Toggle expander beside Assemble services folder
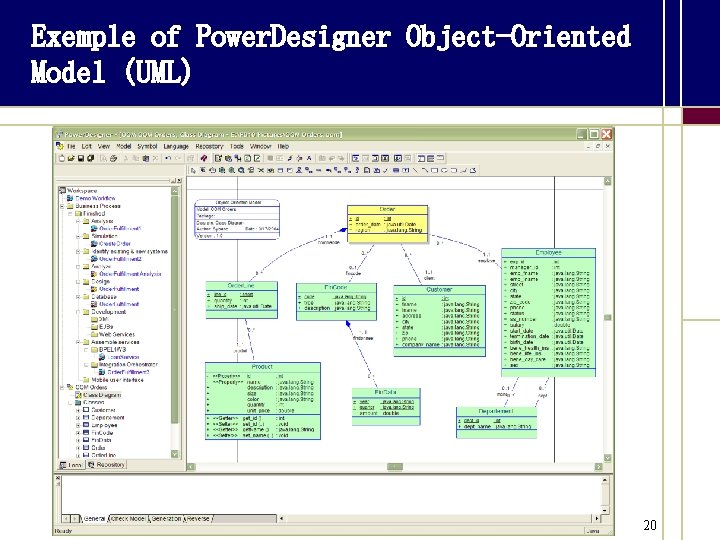This screenshot has height=540, width=720. (78, 342)
